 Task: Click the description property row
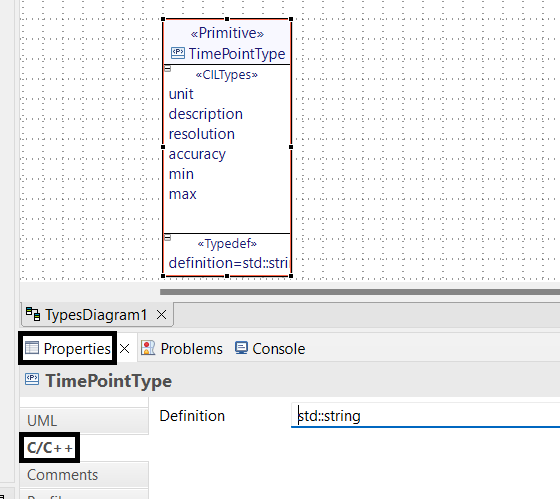[206, 114]
